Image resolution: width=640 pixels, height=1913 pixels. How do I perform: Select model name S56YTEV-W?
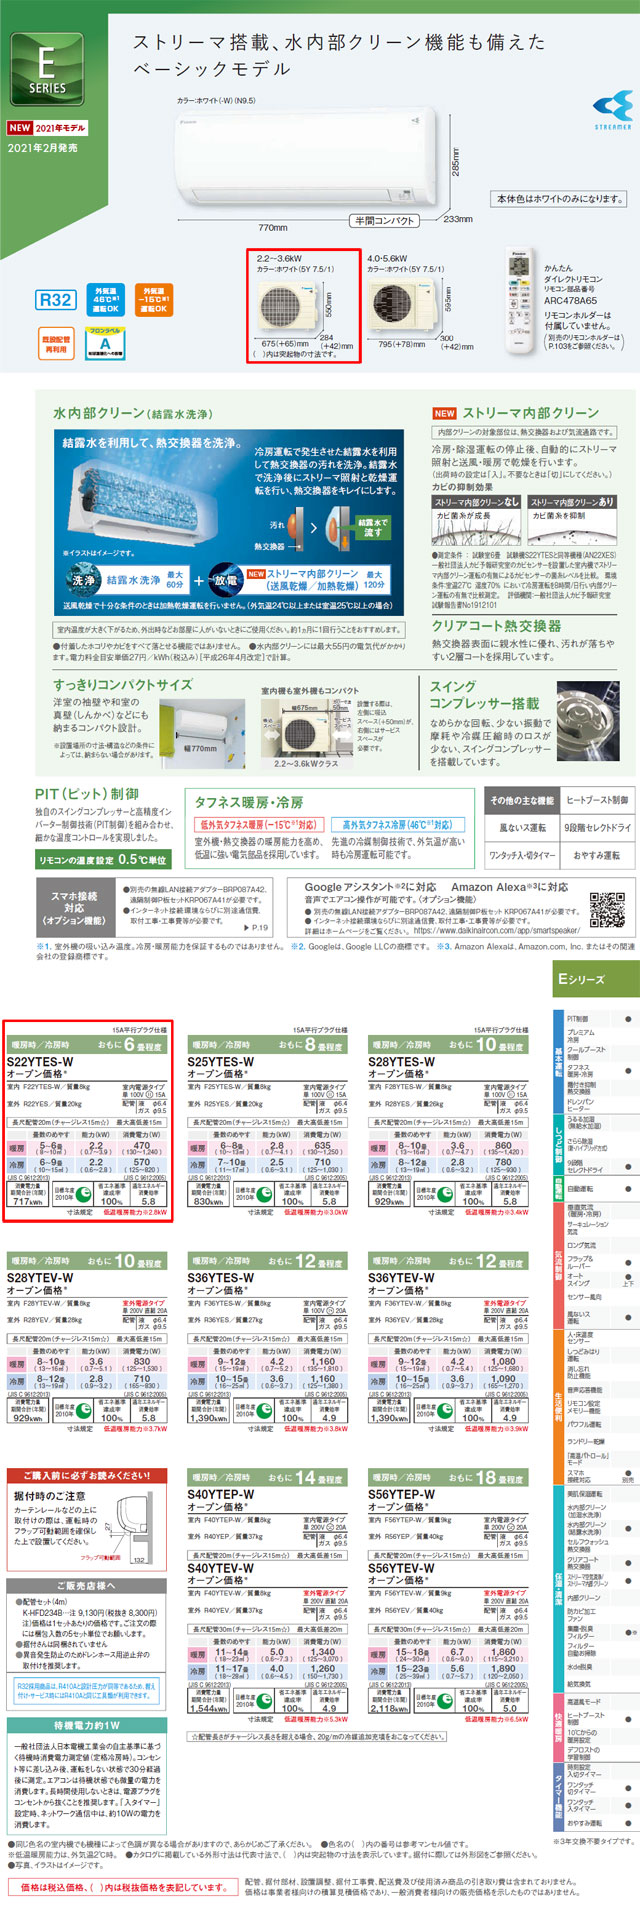(x=402, y=1568)
